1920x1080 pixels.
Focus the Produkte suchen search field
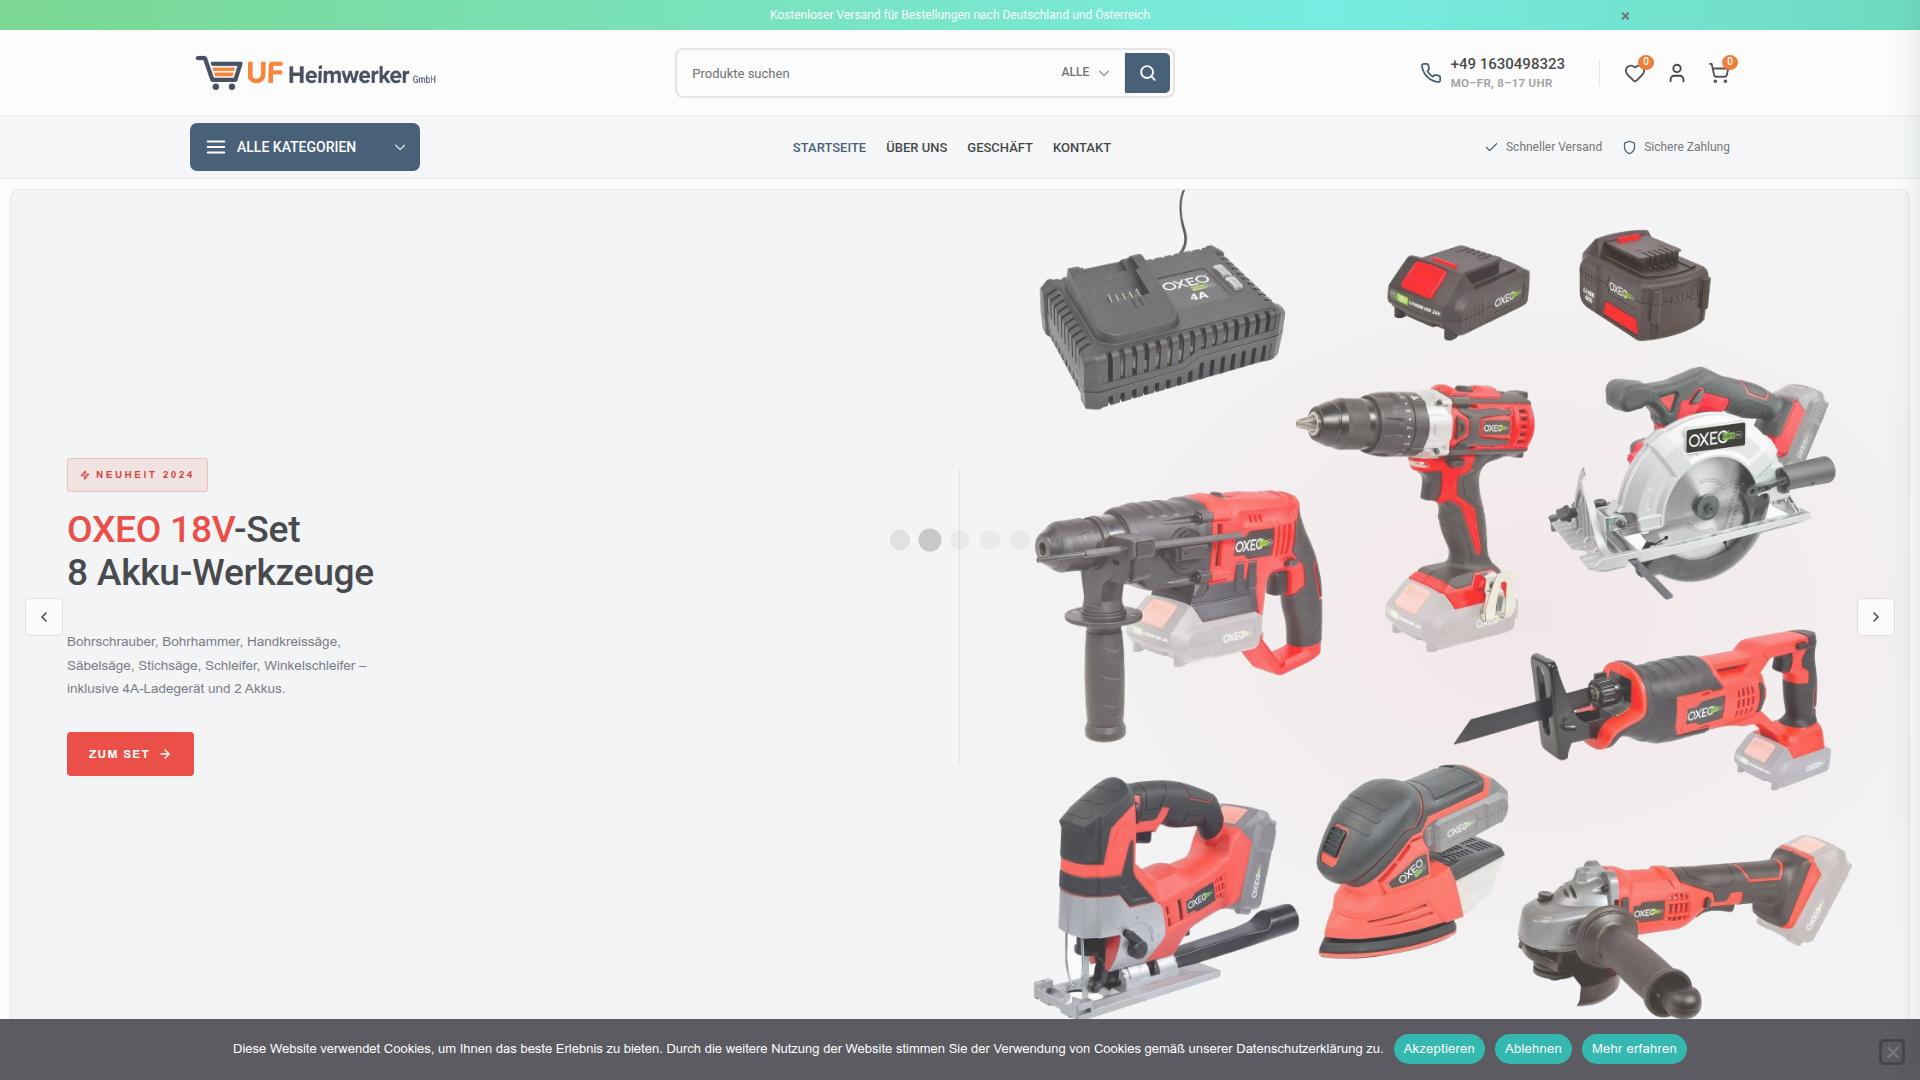pyautogui.click(x=865, y=73)
